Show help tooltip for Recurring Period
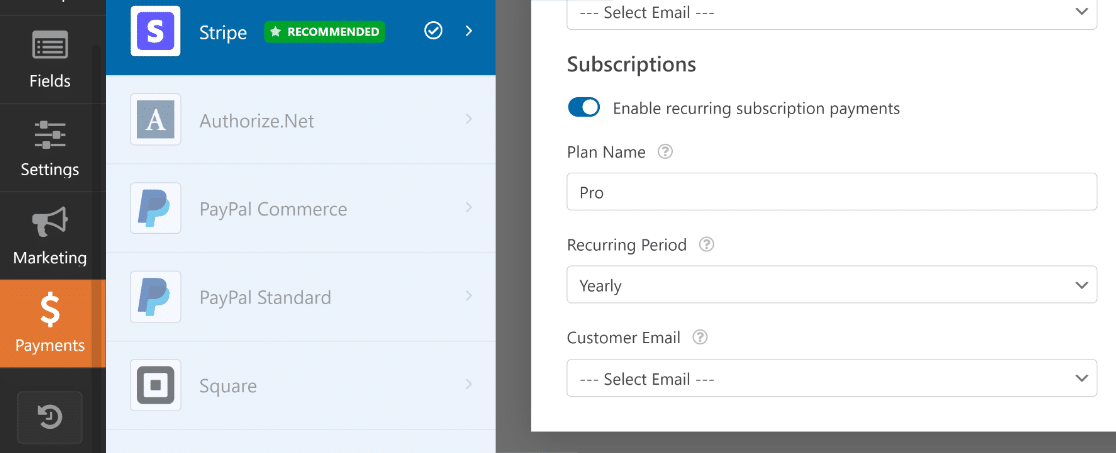The width and height of the screenshot is (1116, 453). click(706, 244)
